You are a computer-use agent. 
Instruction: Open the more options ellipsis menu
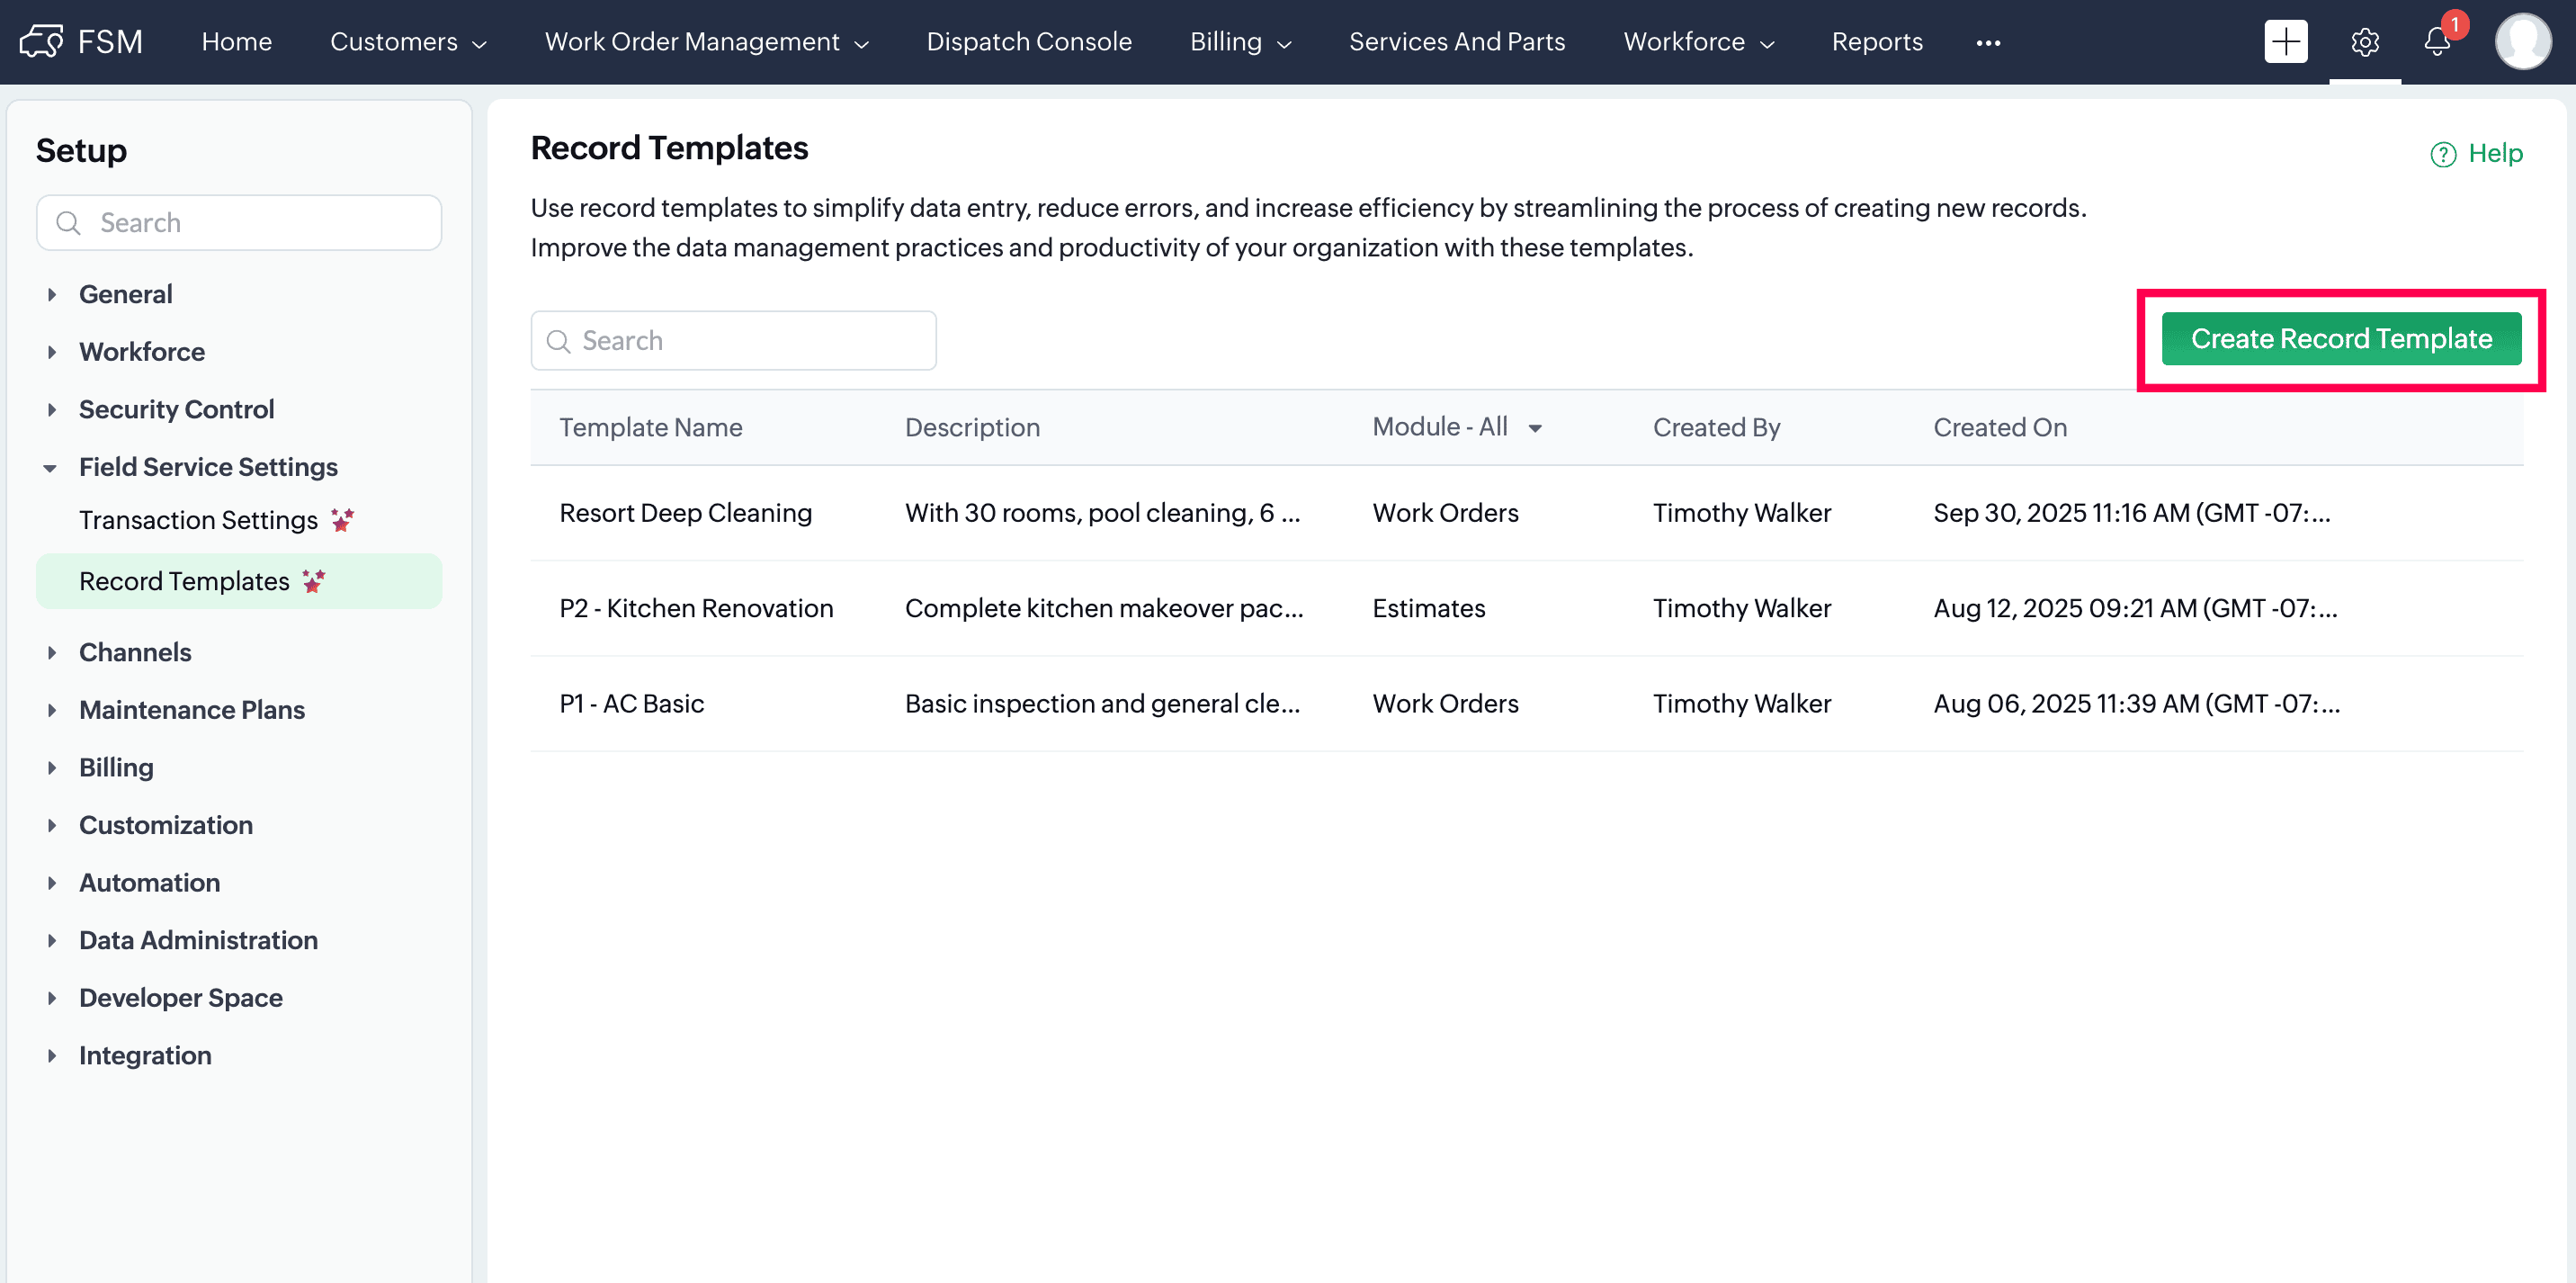(1987, 42)
